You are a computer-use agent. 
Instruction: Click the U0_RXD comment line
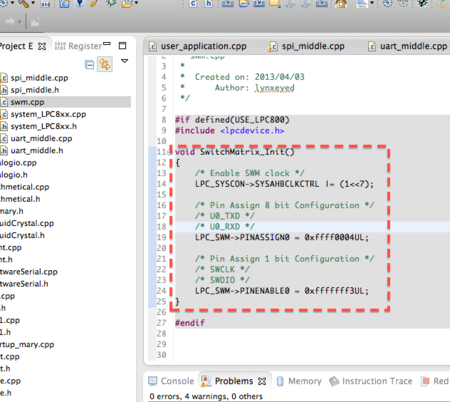click(225, 227)
